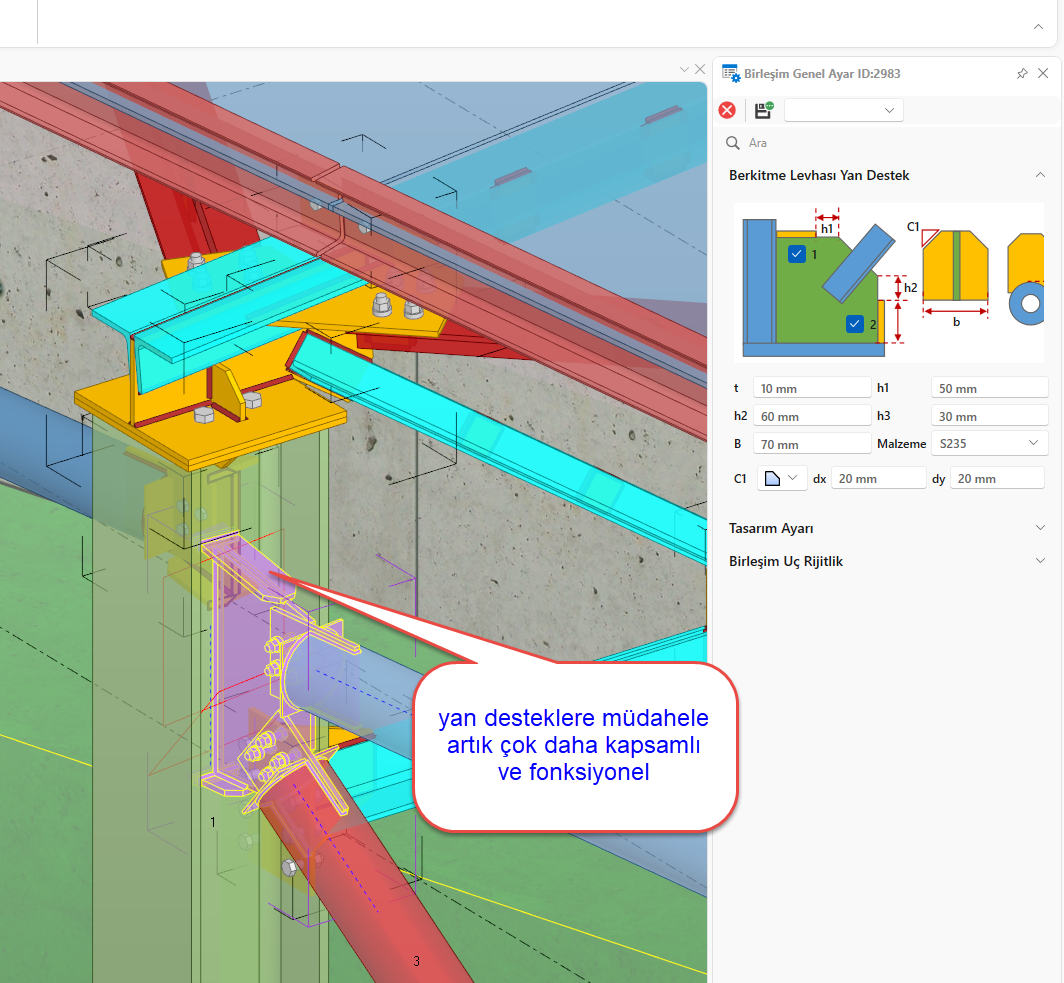This screenshot has width=1064, height=983.
Task: Toggle side support checkbox 2 in diagram
Action: coord(854,323)
